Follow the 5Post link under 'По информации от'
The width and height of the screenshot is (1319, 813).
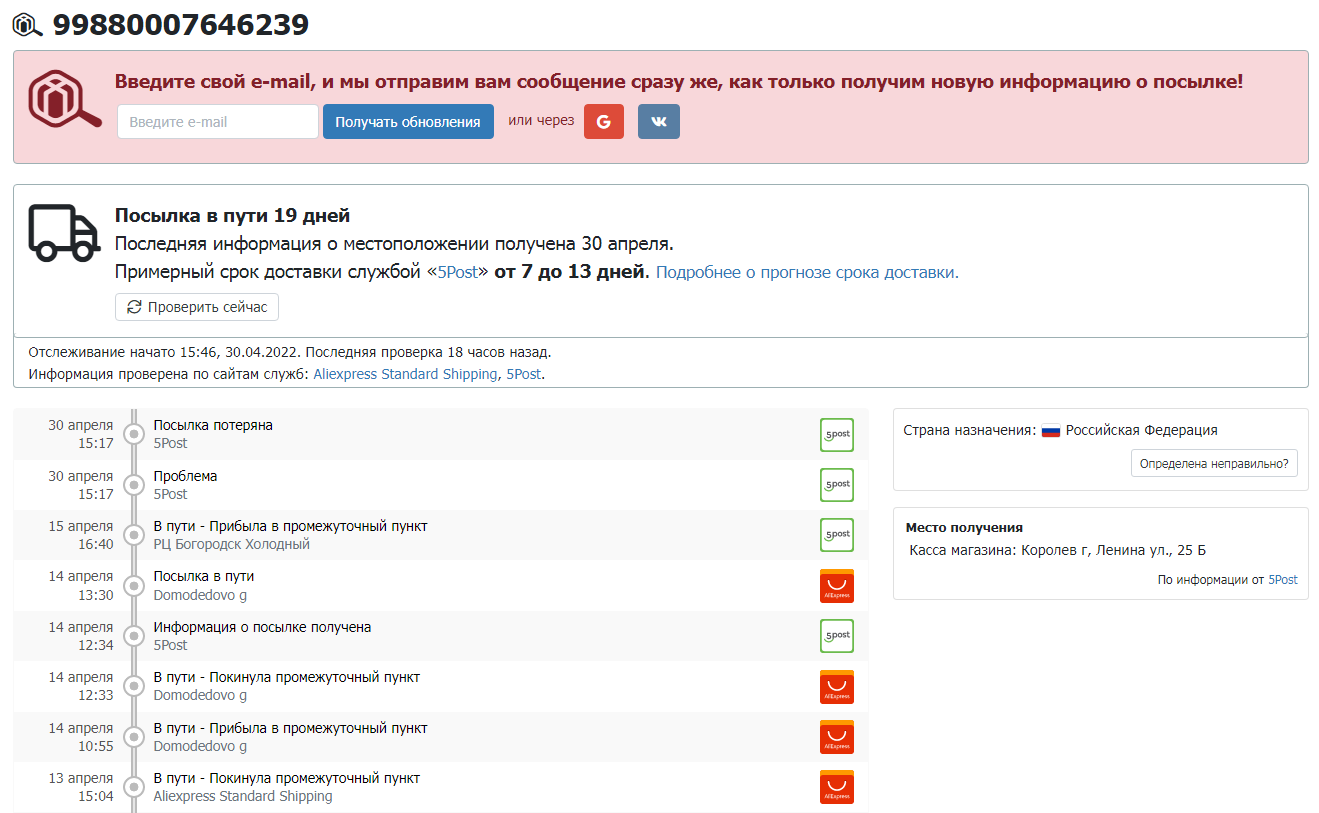1282,580
